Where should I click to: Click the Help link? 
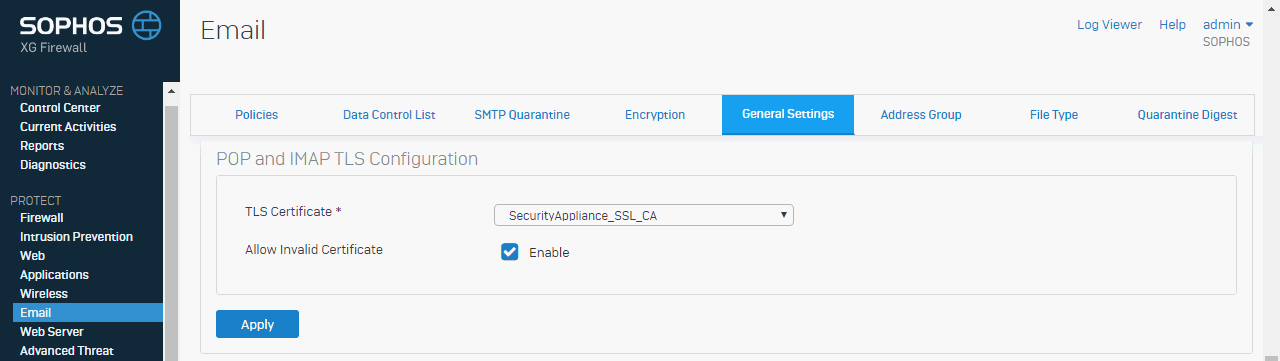point(1172,24)
